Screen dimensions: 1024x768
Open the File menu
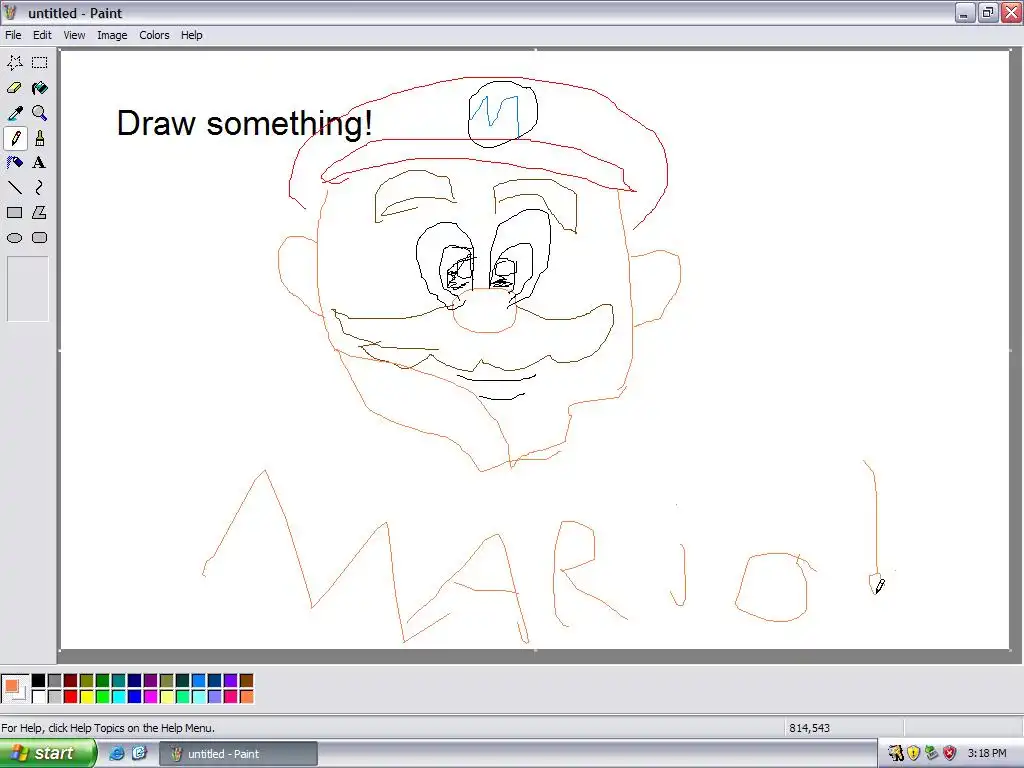[13, 35]
